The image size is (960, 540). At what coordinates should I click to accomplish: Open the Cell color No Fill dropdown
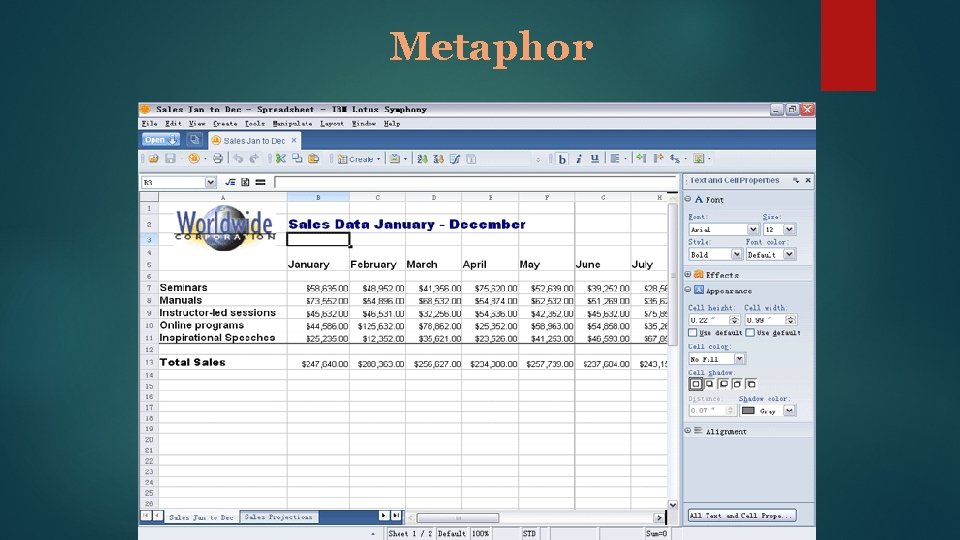tap(739, 358)
